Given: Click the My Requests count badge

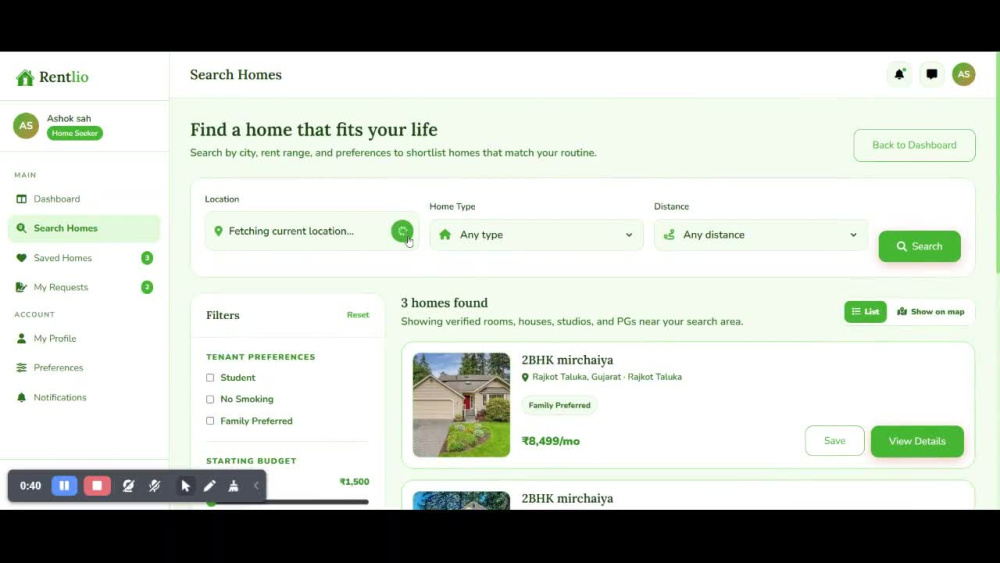Looking at the screenshot, I should coord(147,287).
